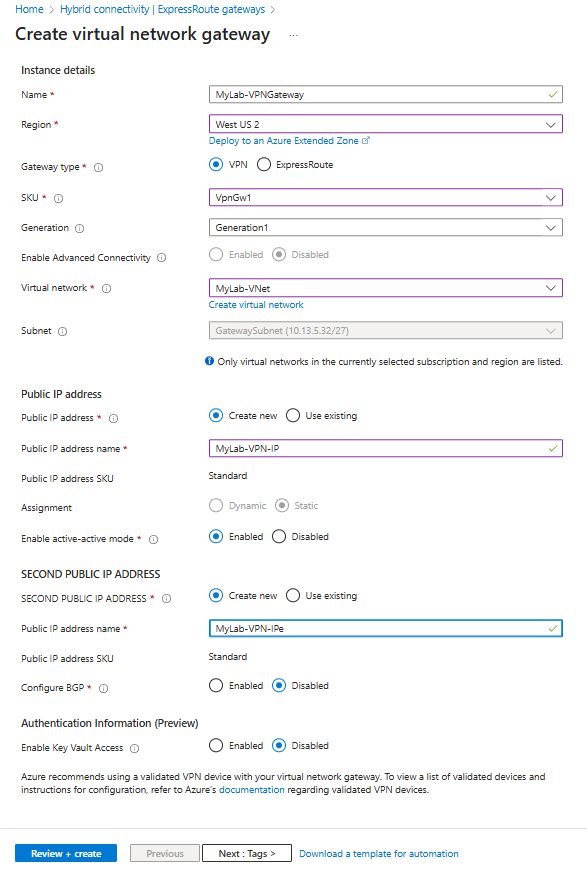The height and width of the screenshot is (877, 587).
Task: Expand the SKU dropdown showing VpnGw1
Action: coord(386,197)
